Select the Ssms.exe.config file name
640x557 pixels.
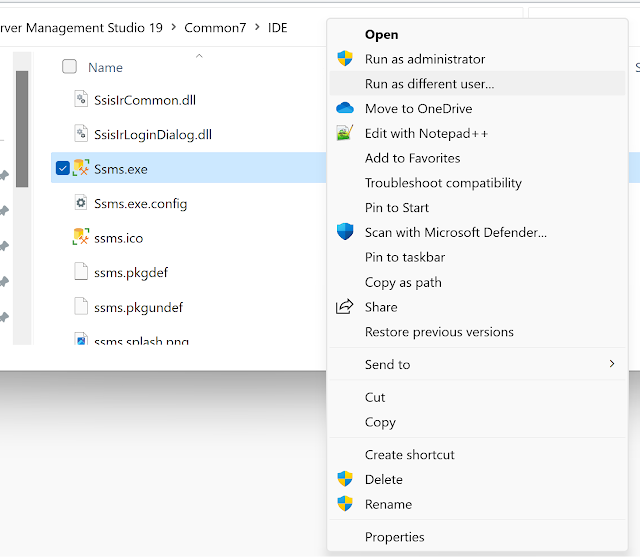pos(140,204)
